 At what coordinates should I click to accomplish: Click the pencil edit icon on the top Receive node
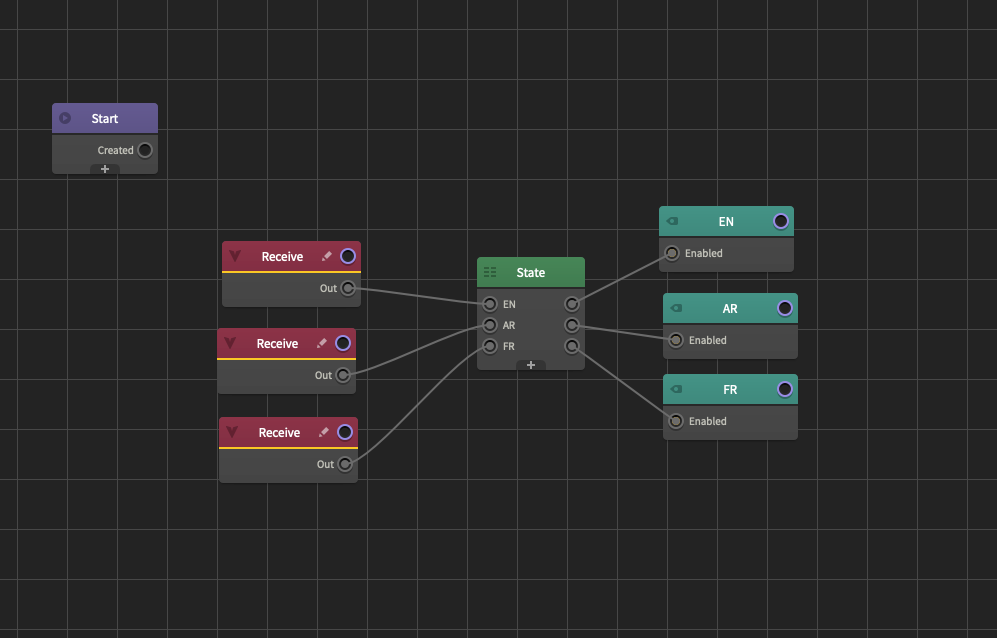[x=325, y=256]
